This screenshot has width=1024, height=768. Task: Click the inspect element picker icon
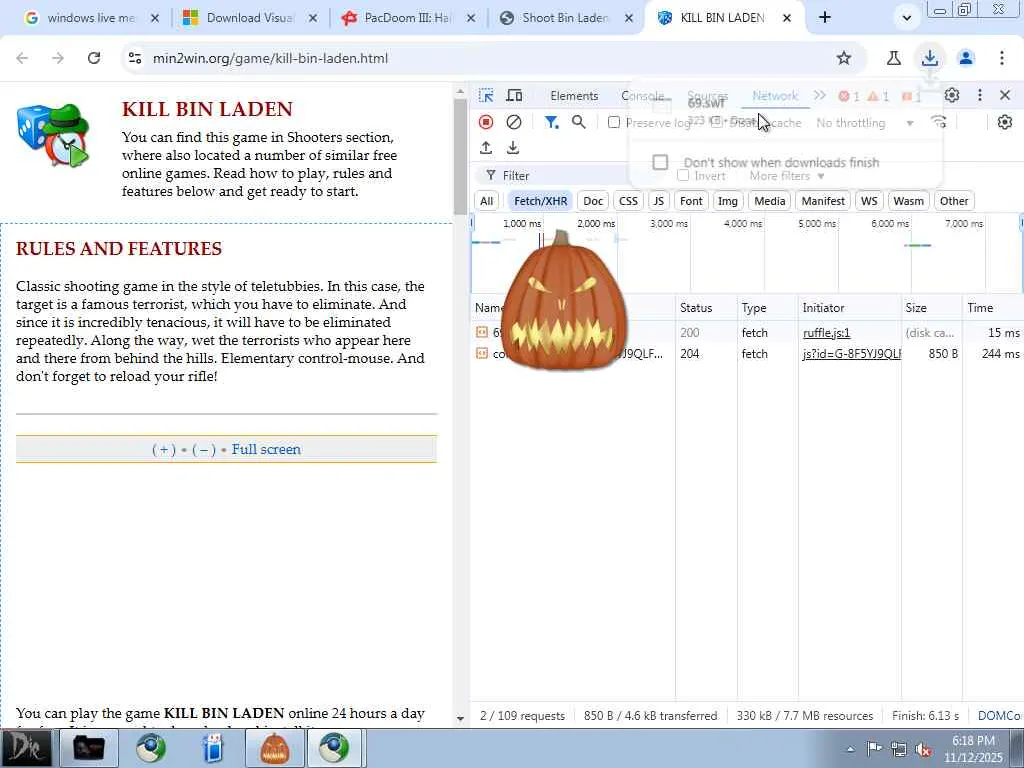point(486,95)
